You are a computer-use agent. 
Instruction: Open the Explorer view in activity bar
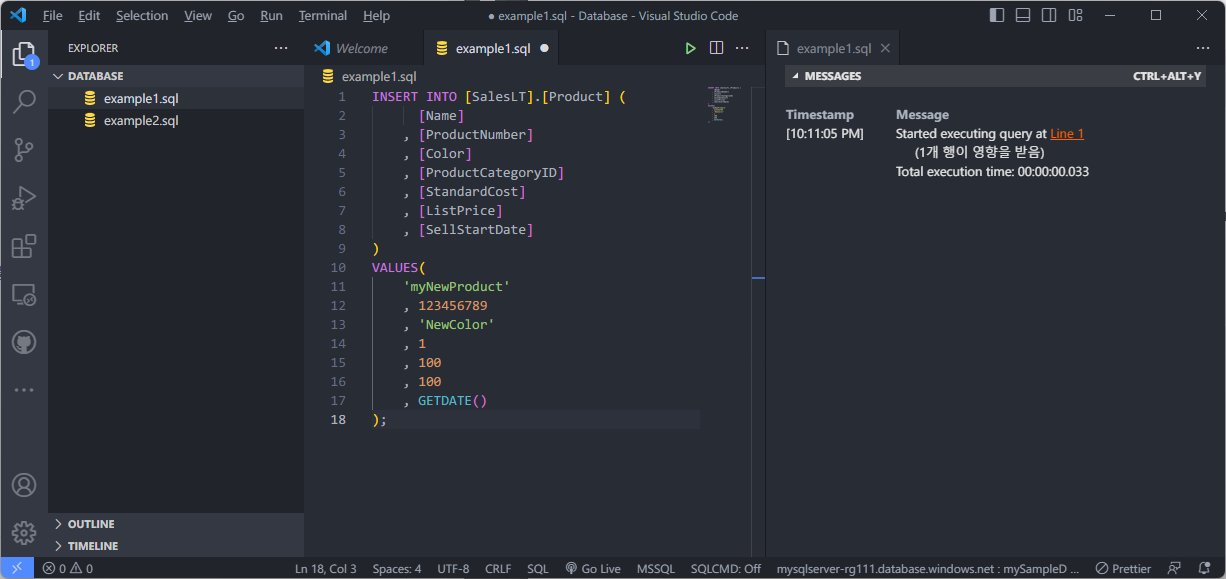(24, 54)
